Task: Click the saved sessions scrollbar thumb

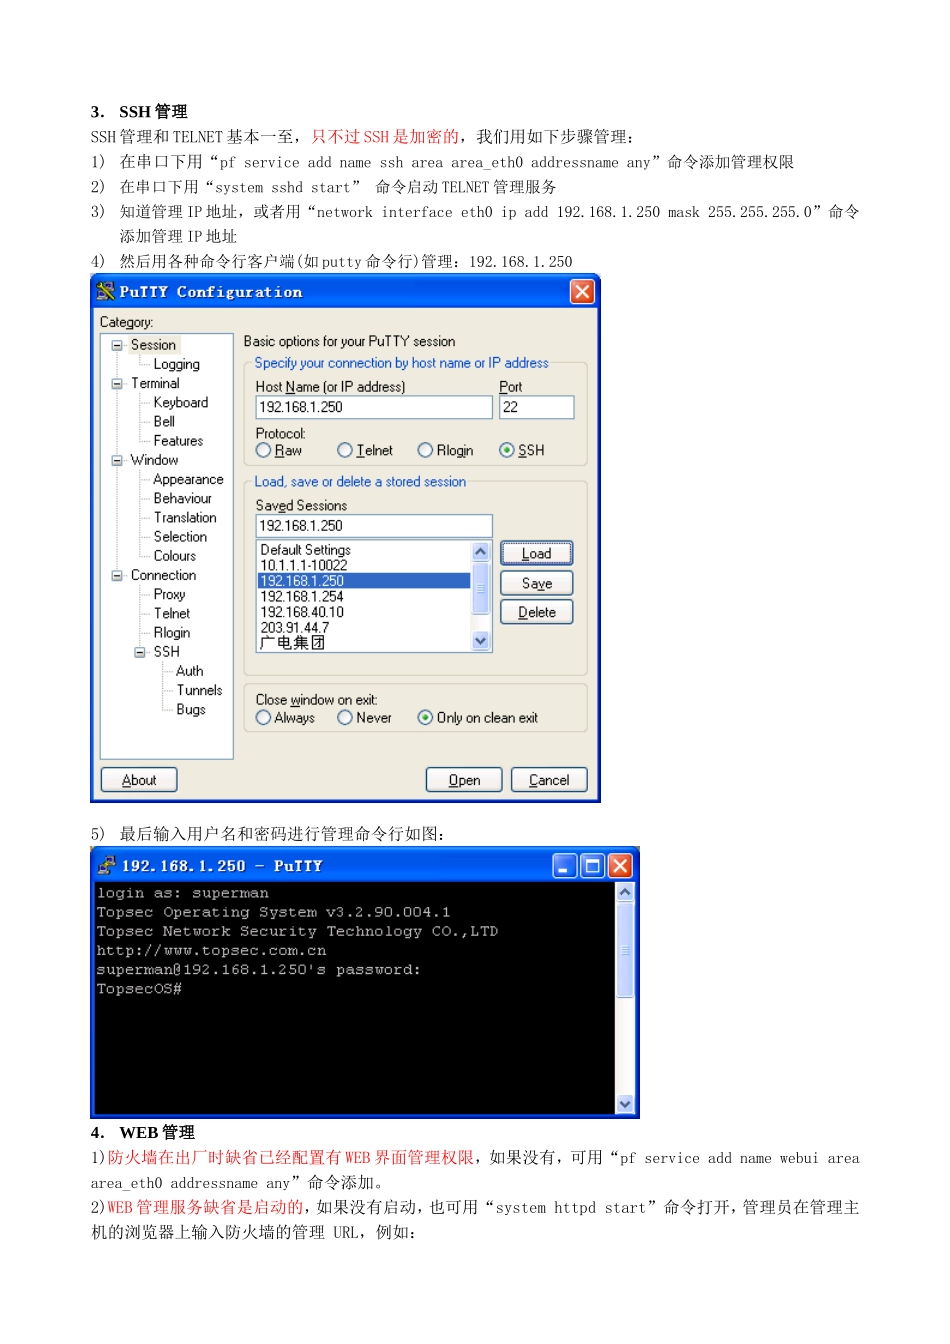Action: pyautogui.click(x=481, y=588)
